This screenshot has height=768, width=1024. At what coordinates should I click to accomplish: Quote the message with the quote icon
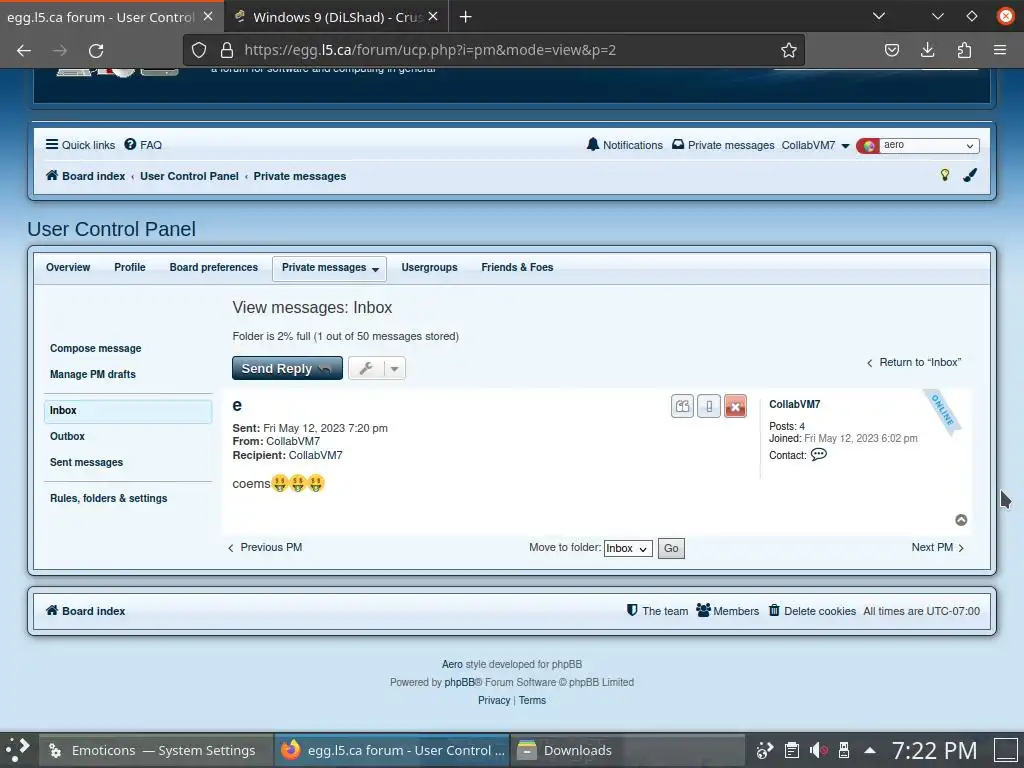(682, 406)
